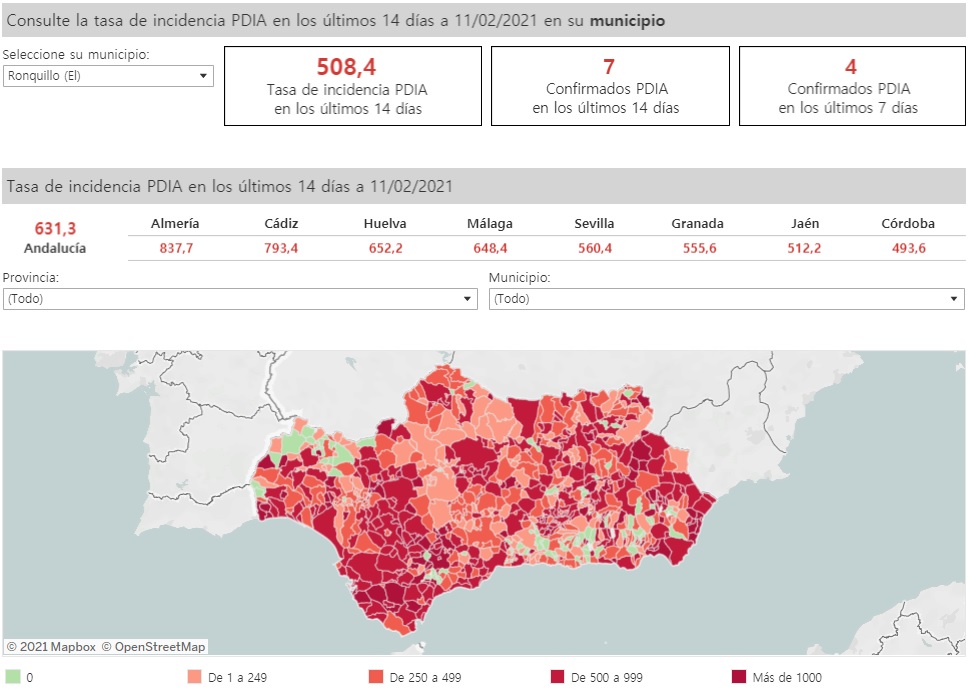The width and height of the screenshot is (969, 692).
Task: Select the Cádiz province column header
Action: coord(281,224)
